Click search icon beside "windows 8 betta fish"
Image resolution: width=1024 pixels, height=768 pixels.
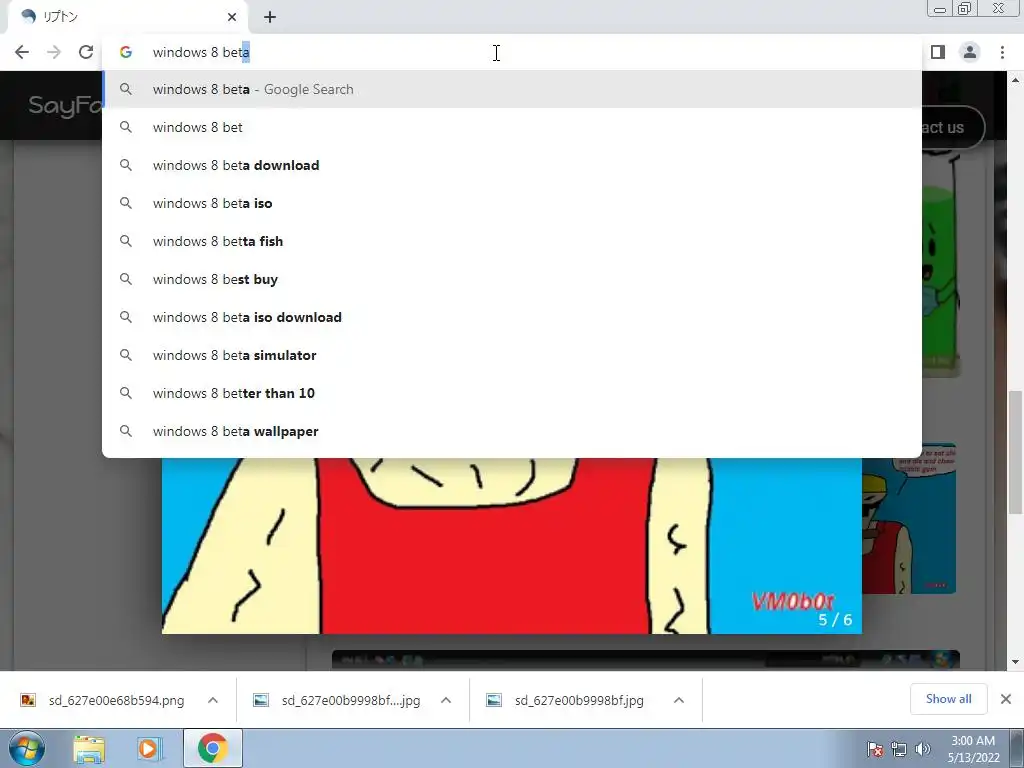pos(125,241)
